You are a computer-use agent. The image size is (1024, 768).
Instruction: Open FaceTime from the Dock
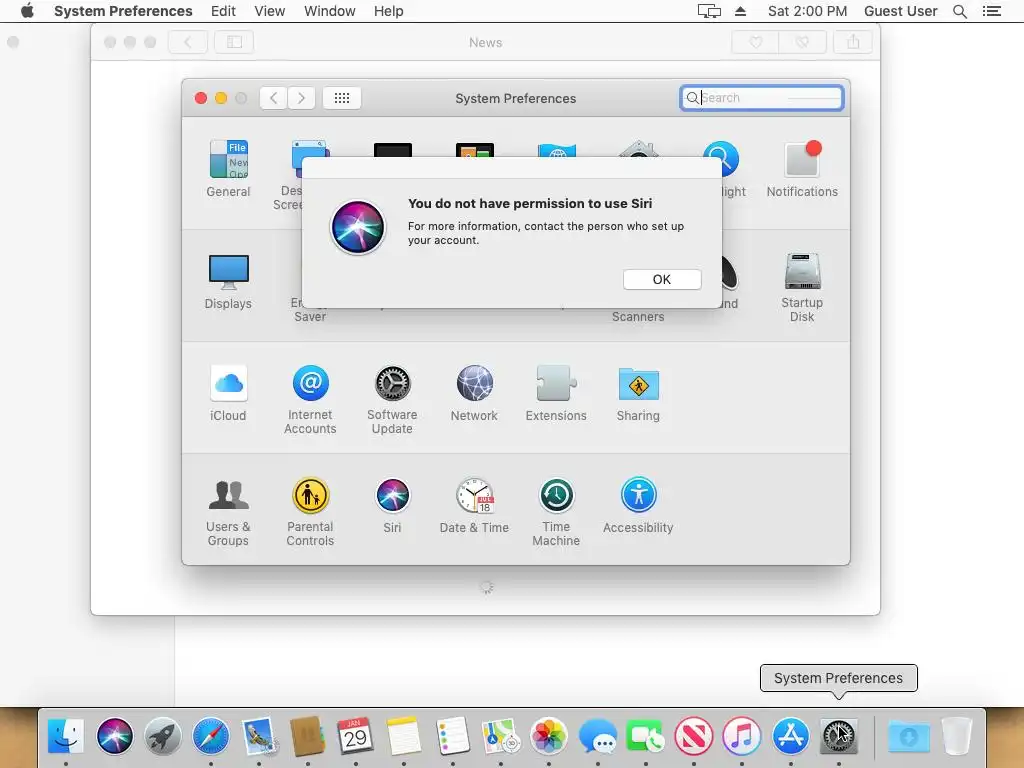pos(645,736)
